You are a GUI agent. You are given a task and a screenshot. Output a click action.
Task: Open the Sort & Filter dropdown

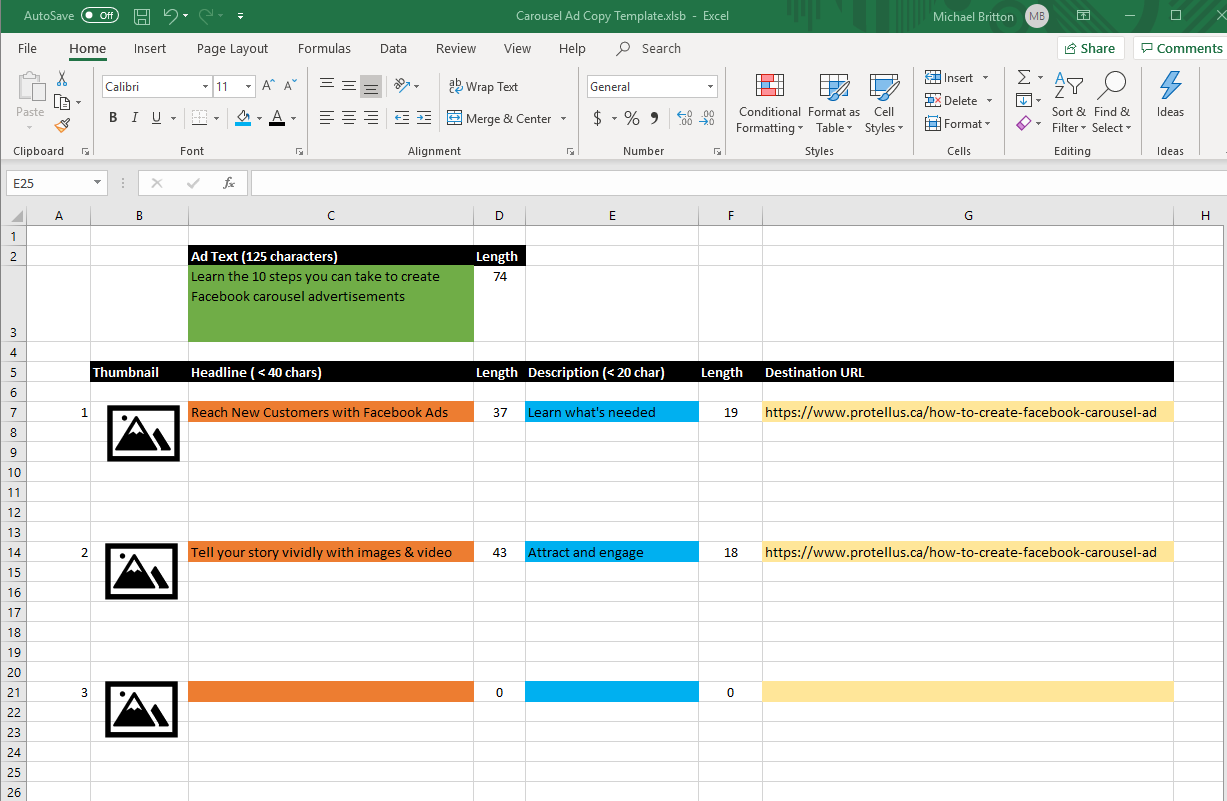pyautogui.click(x=1069, y=104)
